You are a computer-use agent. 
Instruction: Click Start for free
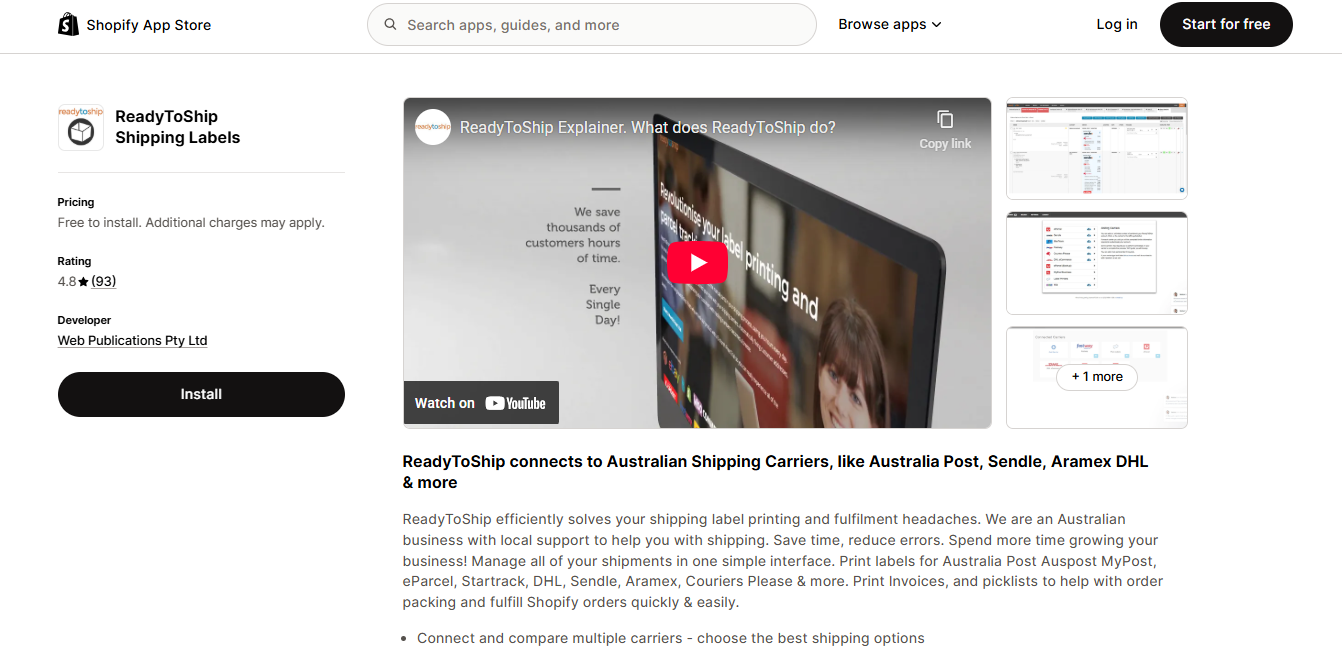1226,24
